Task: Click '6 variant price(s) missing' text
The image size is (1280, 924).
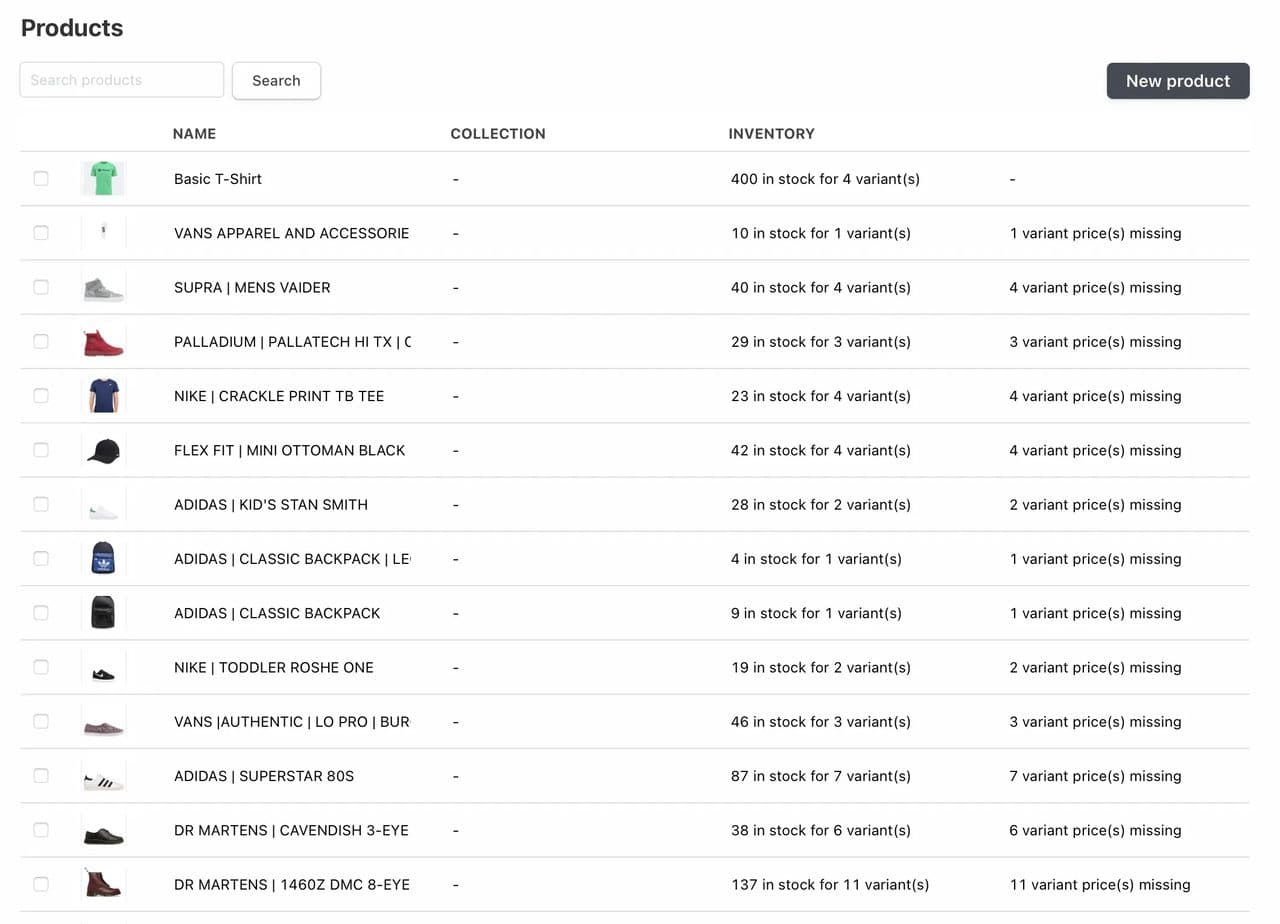Action: point(1096,830)
